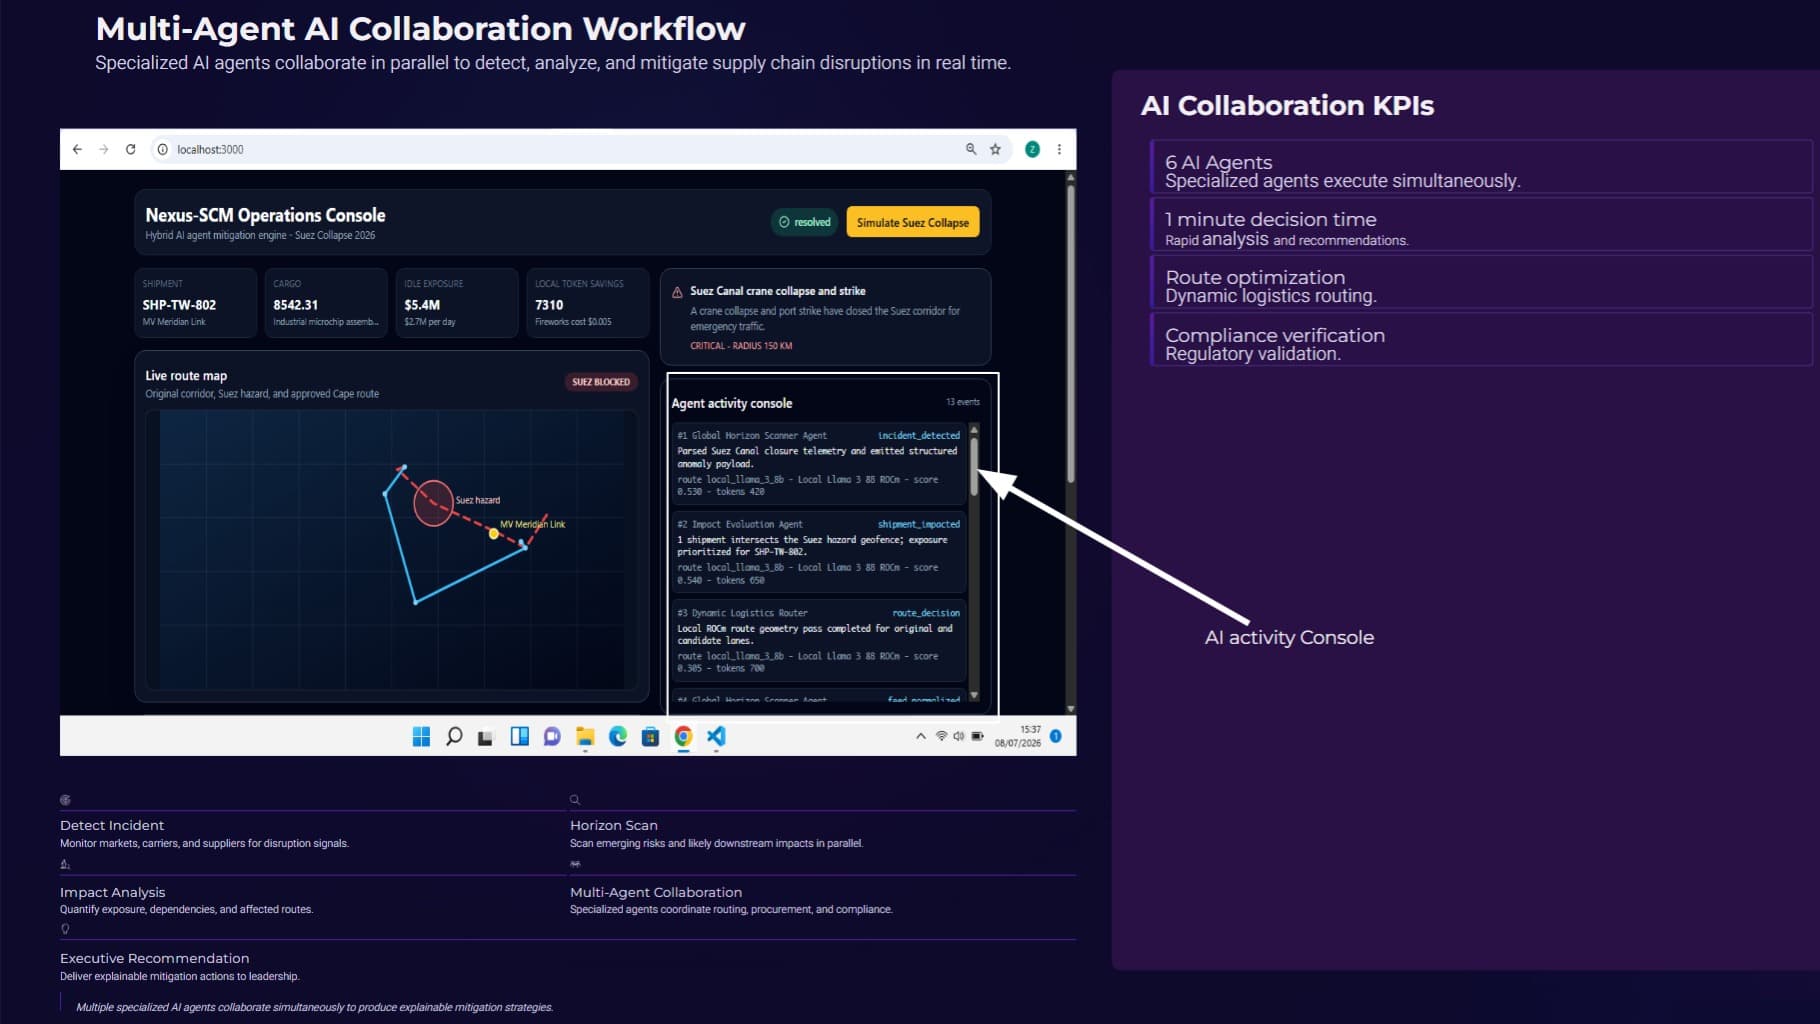Open the green Z profile avatar
This screenshot has height=1024, width=1820.
point(1032,149)
